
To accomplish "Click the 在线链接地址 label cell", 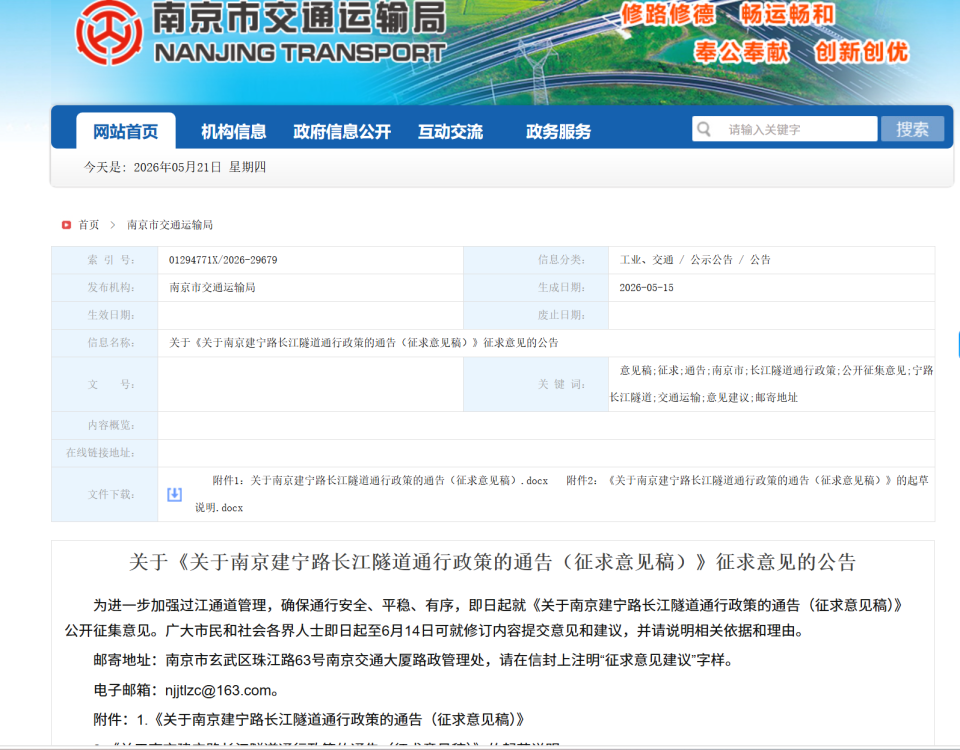I will click(x=105, y=452).
